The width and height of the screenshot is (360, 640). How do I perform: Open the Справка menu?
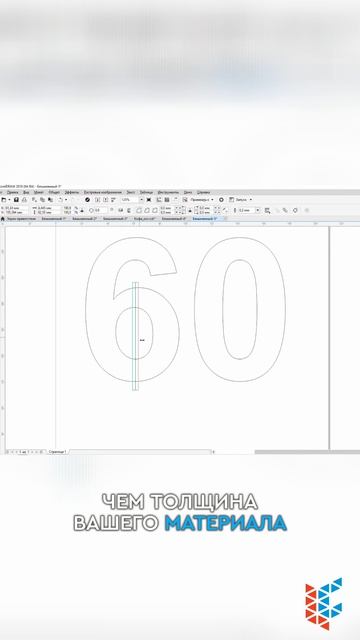[203, 192]
